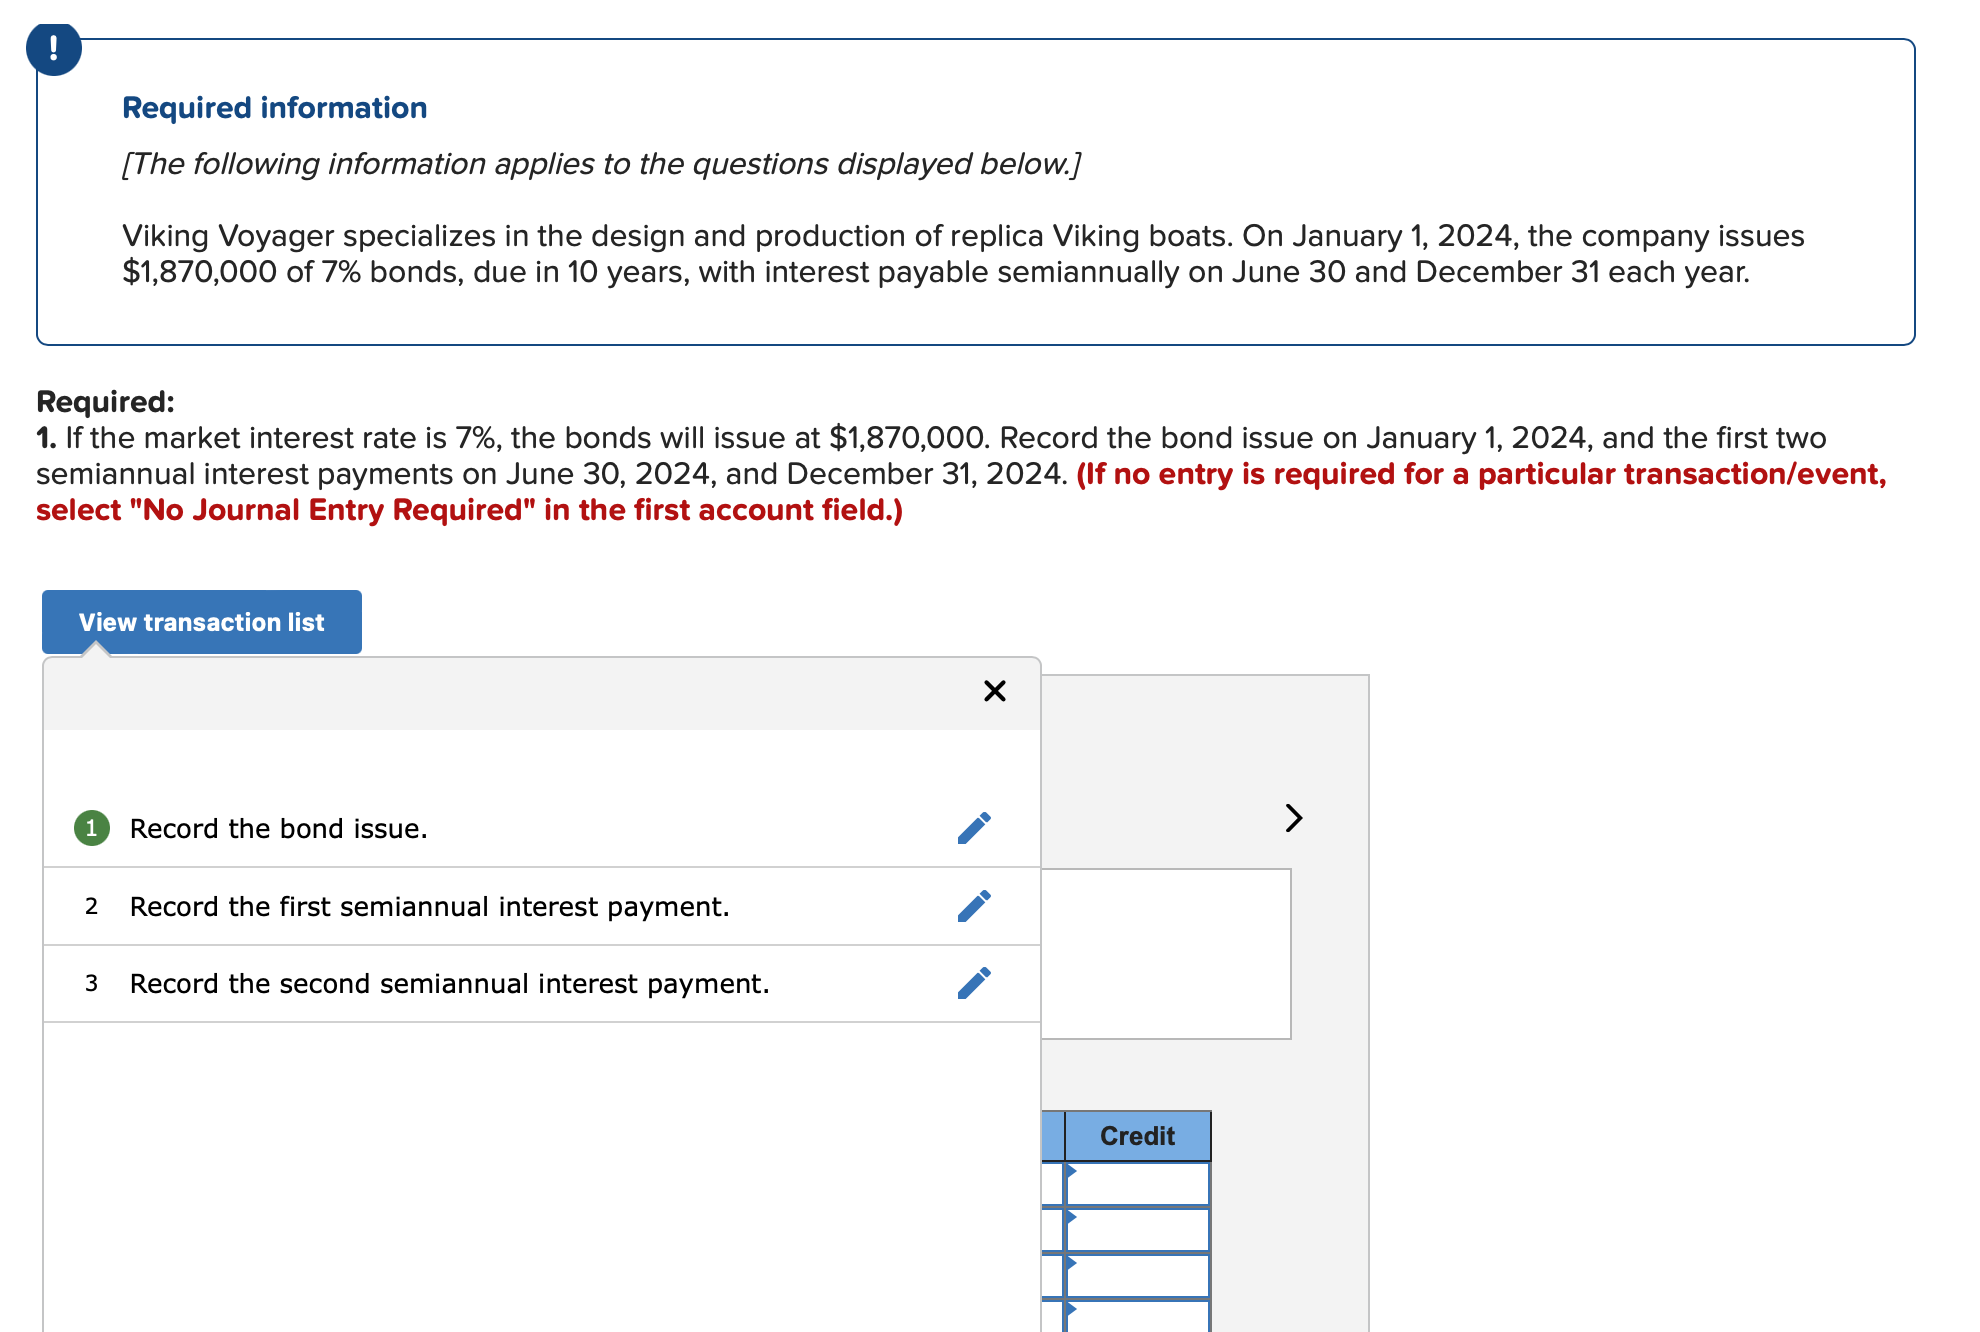Select "Record the second semiannual interest payment."
The image size is (1980, 1332).
pyautogui.click(x=449, y=984)
